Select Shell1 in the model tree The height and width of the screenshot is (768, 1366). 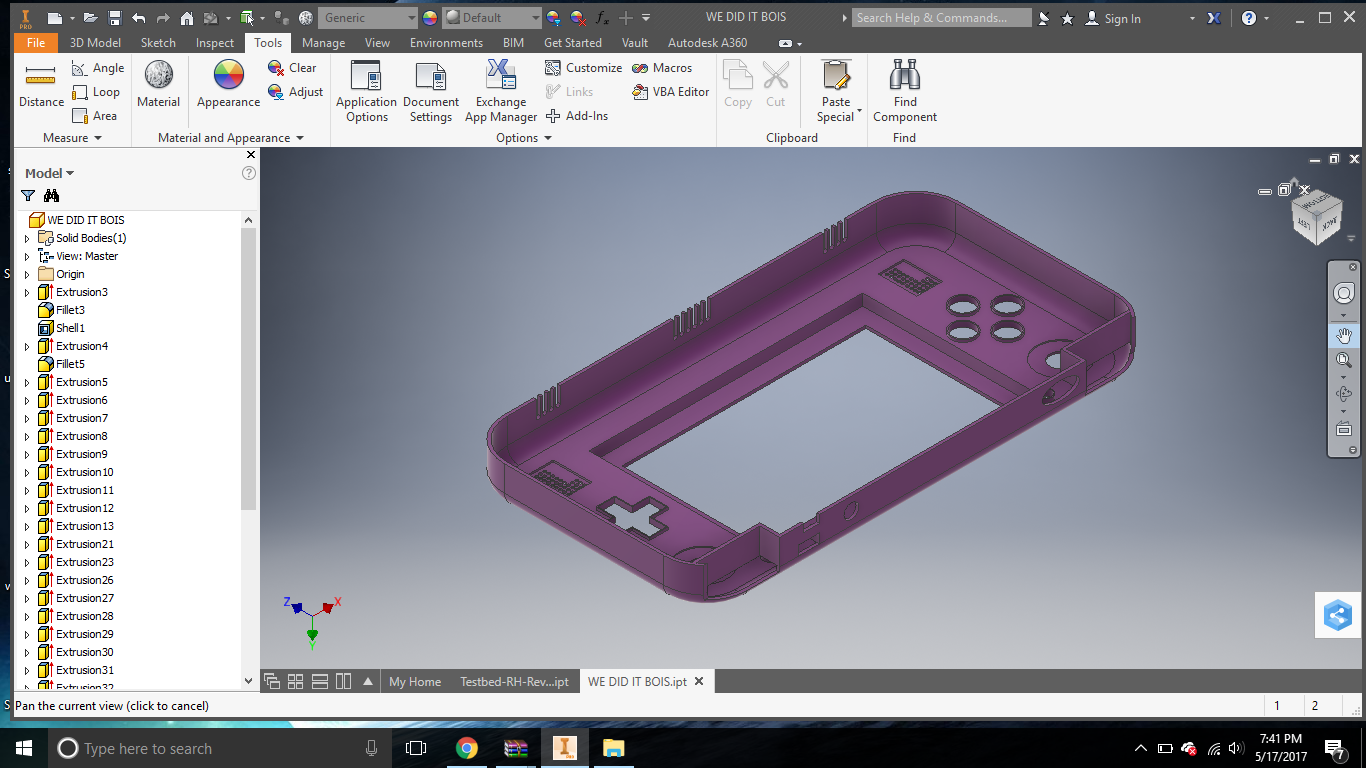70,328
